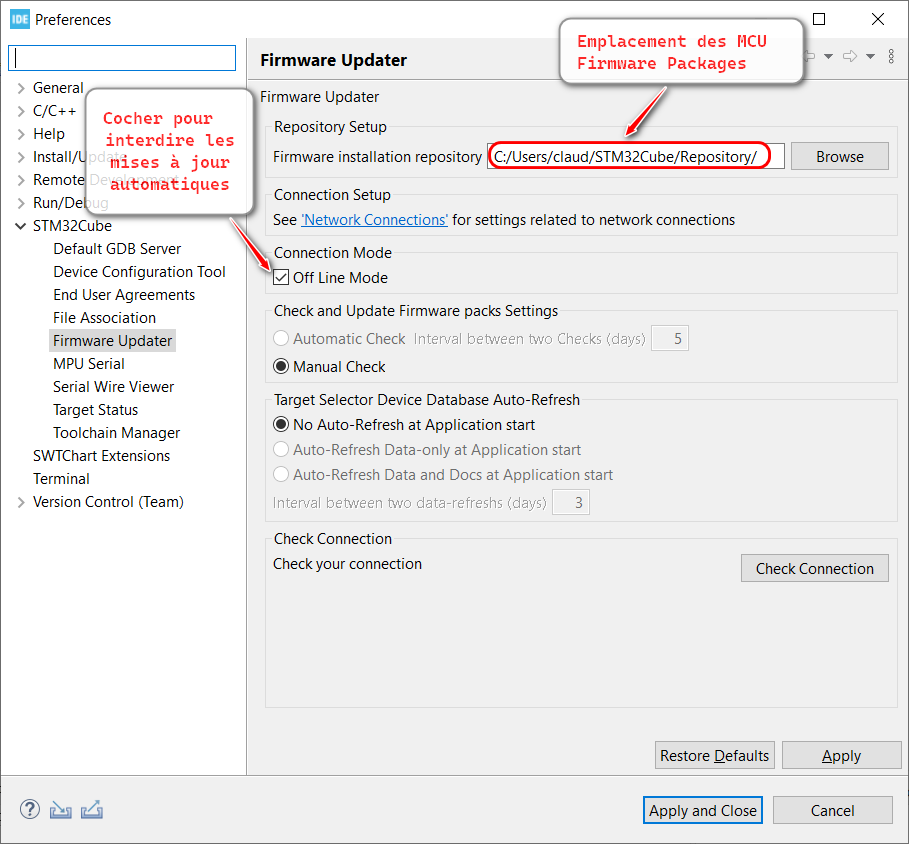Image resolution: width=909 pixels, height=844 pixels.
Task: Open the back history dropdown arrow
Action: click(828, 56)
